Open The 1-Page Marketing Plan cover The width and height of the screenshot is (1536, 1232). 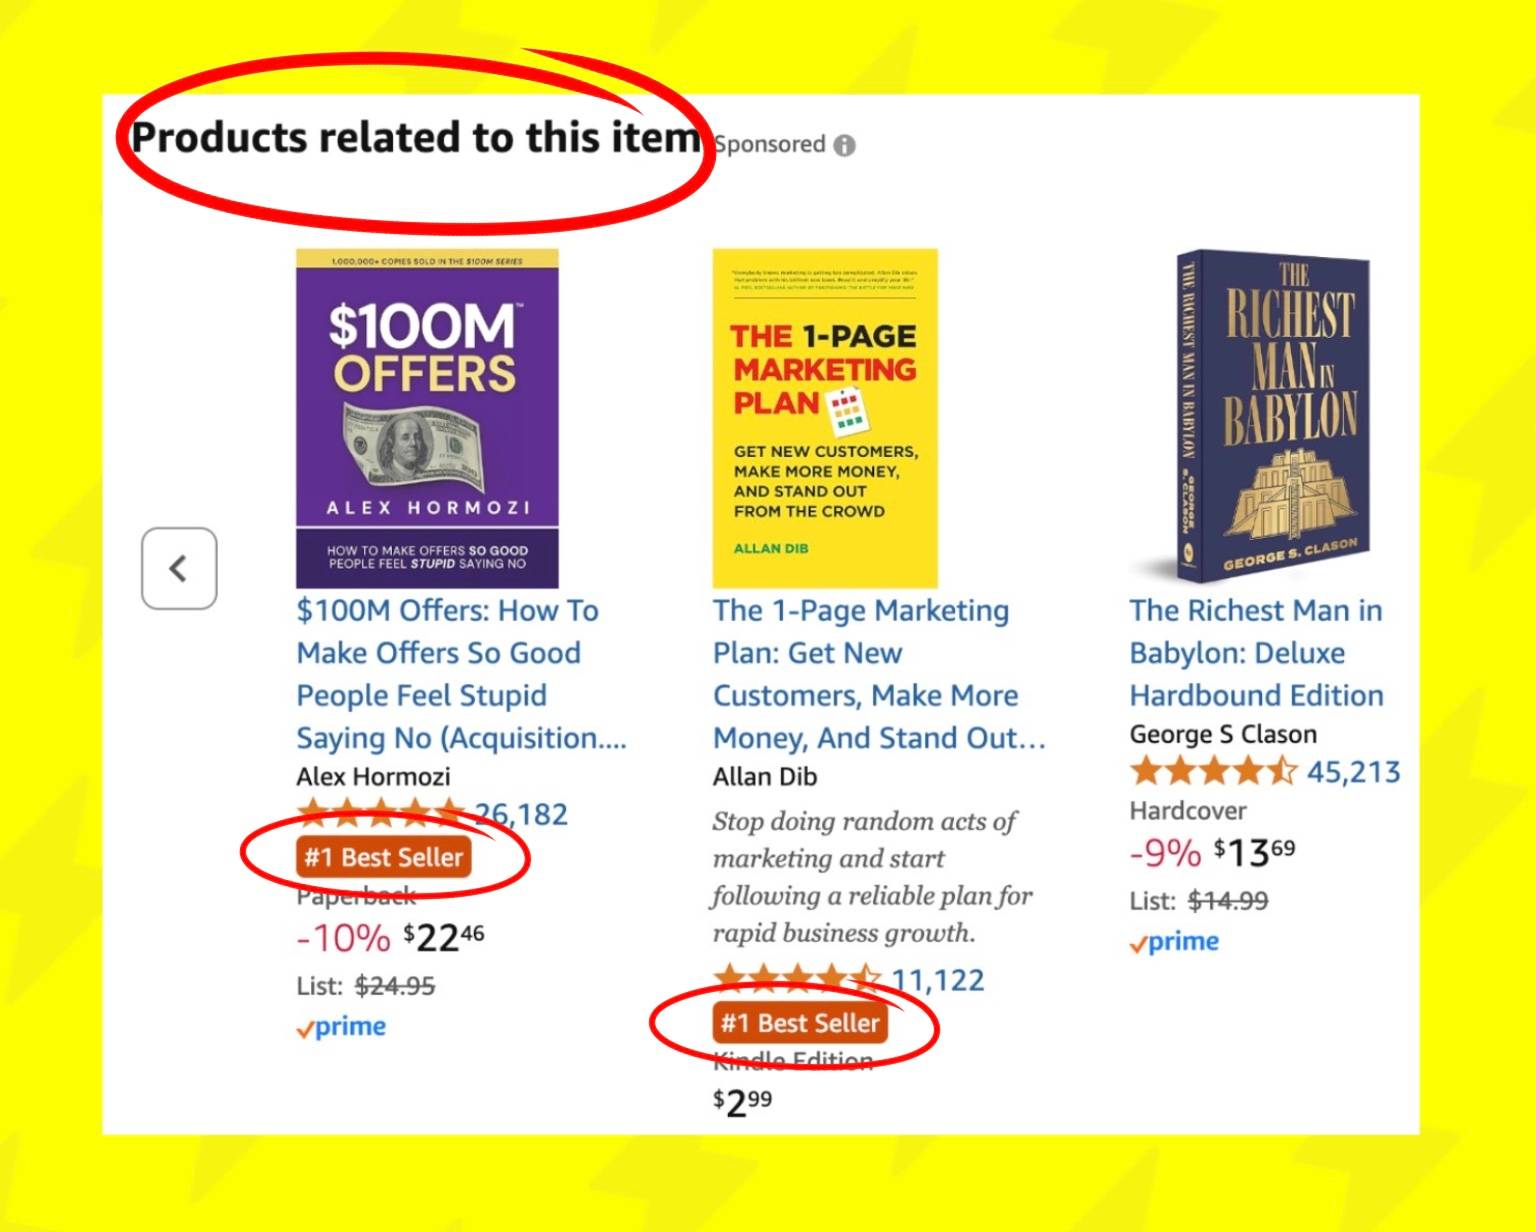pyautogui.click(x=825, y=418)
